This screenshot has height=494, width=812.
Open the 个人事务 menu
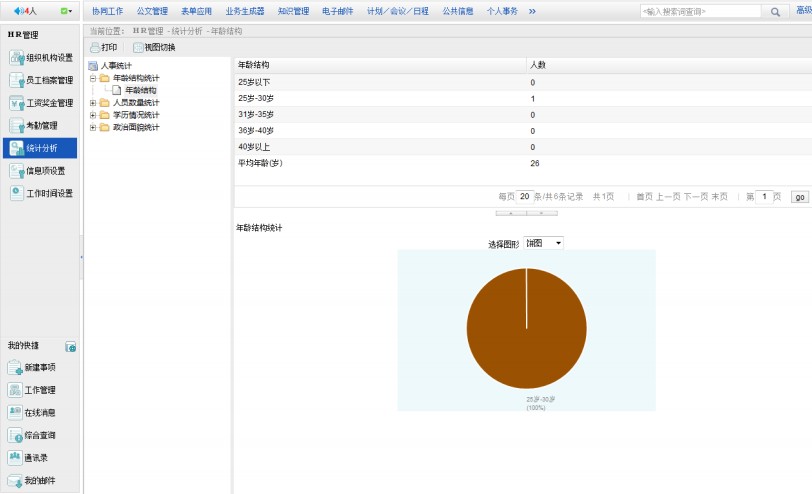point(502,11)
